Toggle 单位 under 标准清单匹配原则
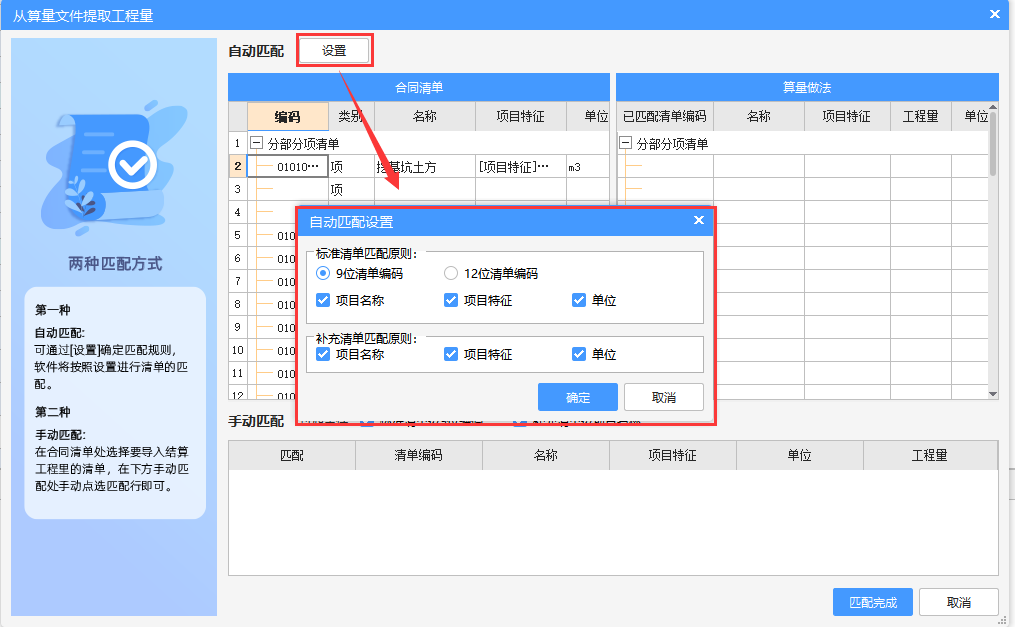Viewport: 1015px width, 627px height. 579,300
